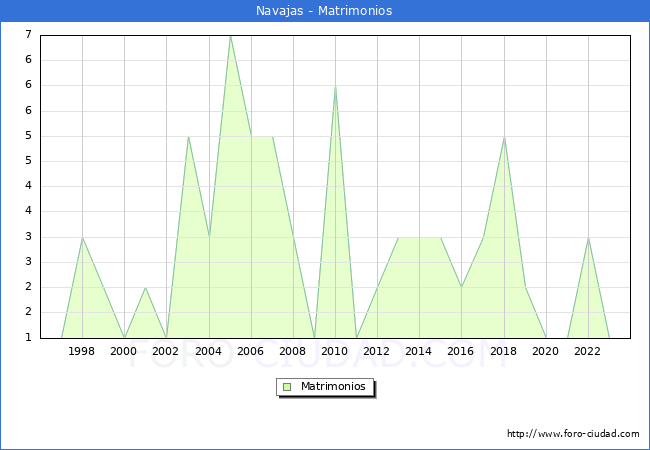Click the 2008 x-axis year label
Screen dimensions: 650x450
pyautogui.click(x=292, y=351)
